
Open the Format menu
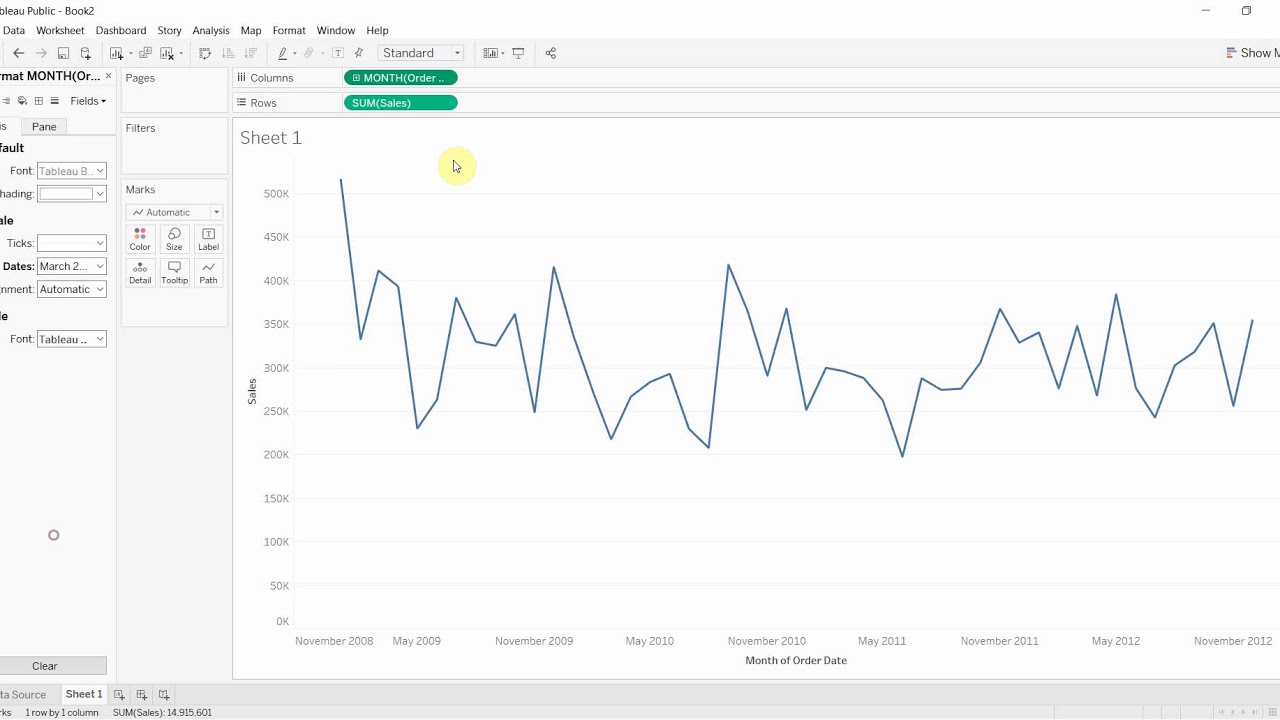coord(289,30)
